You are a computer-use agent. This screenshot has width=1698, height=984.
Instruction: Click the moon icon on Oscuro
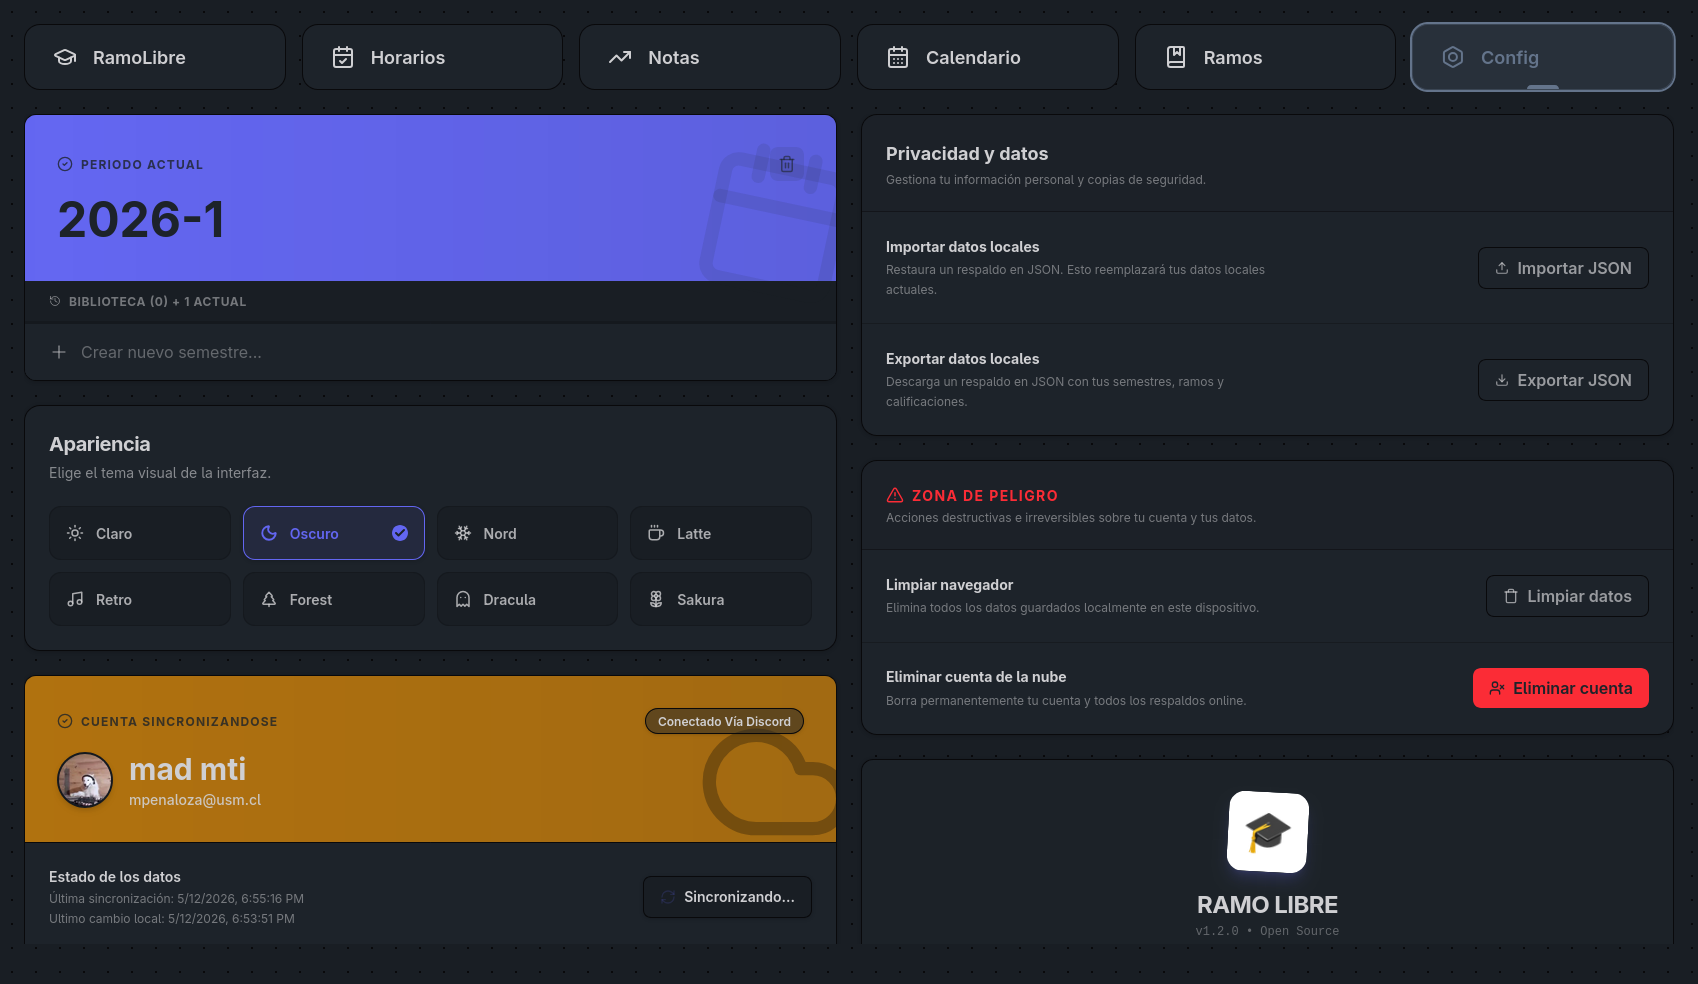click(x=269, y=533)
